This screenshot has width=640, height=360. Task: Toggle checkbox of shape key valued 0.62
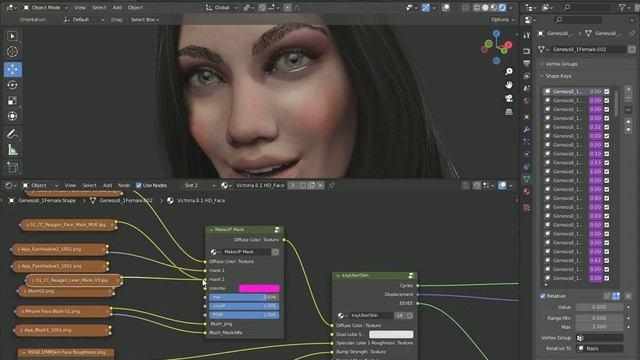point(607,260)
